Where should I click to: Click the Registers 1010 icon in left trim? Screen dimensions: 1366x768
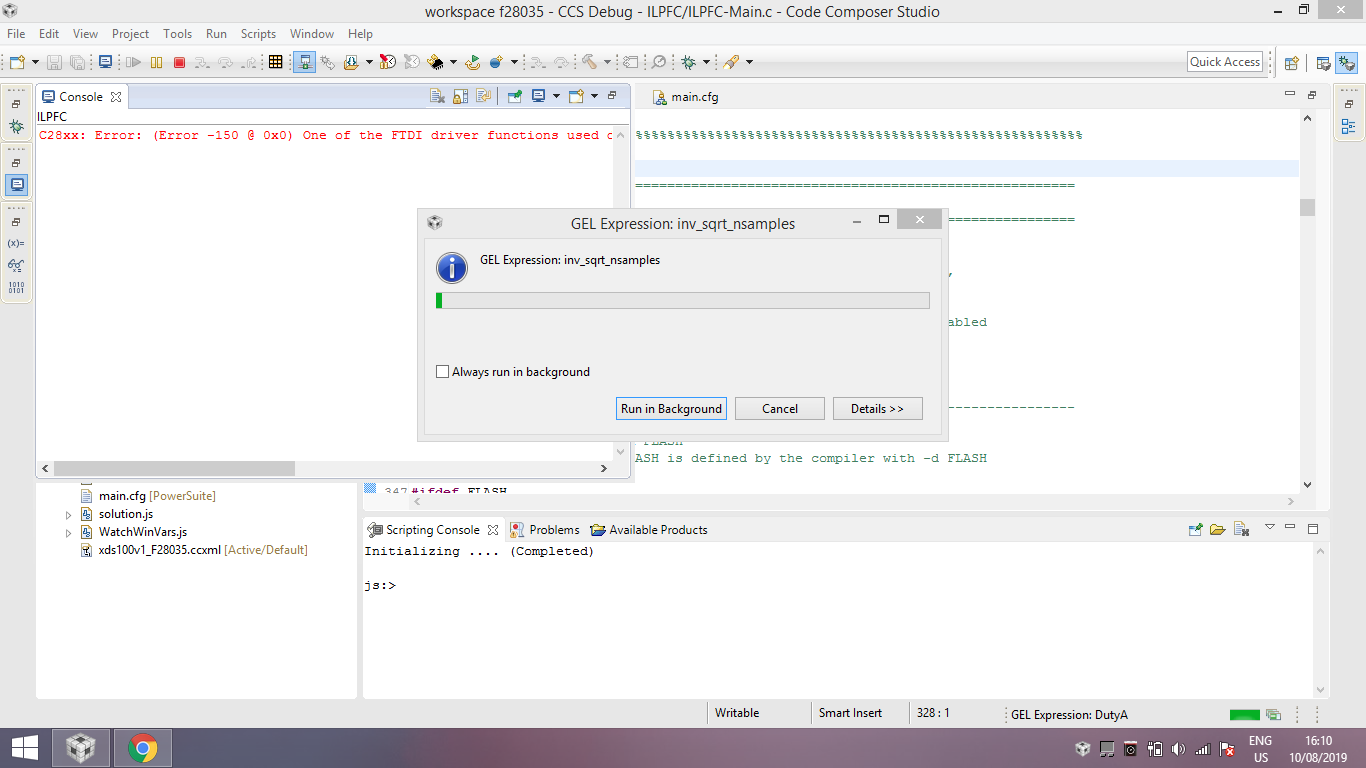pyautogui.click(x=16, y=288)
